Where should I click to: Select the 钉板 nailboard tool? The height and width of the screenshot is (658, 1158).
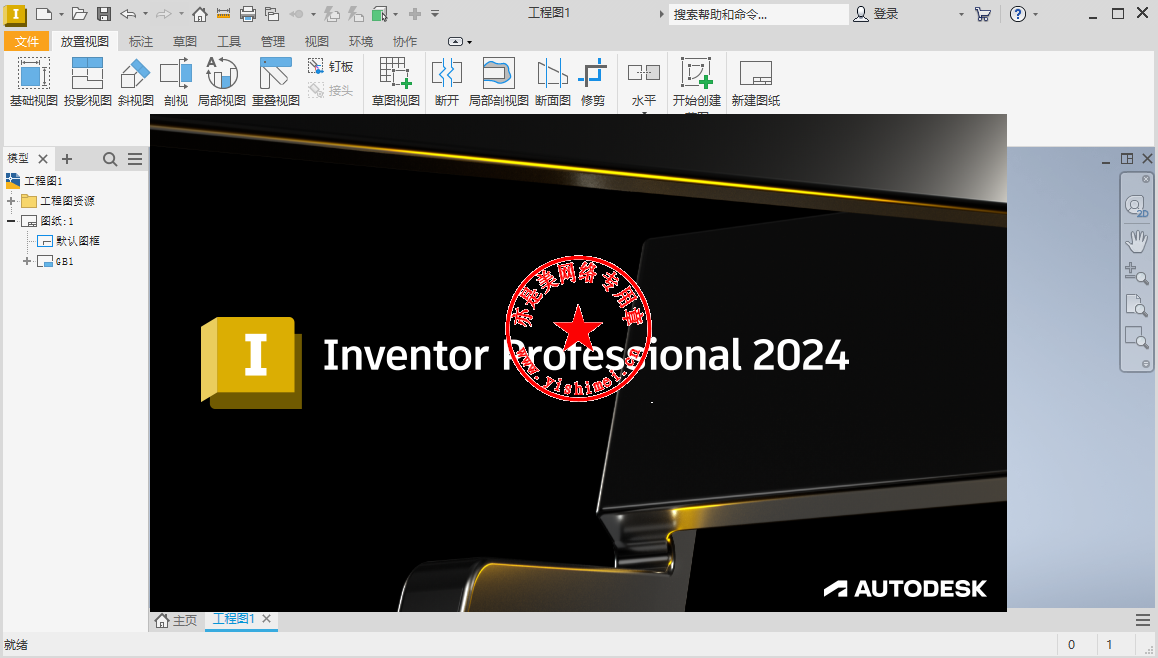[x=330, y=66]
